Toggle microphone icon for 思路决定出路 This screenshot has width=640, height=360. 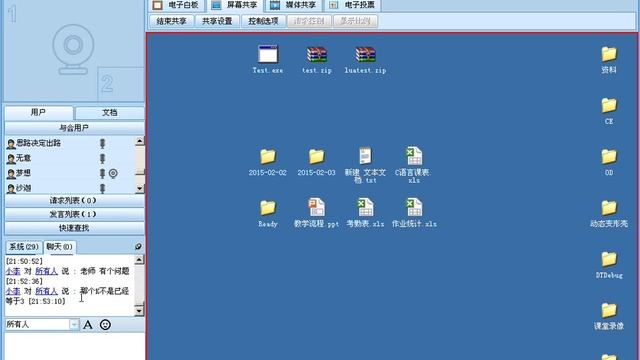[x=102, y=143]
